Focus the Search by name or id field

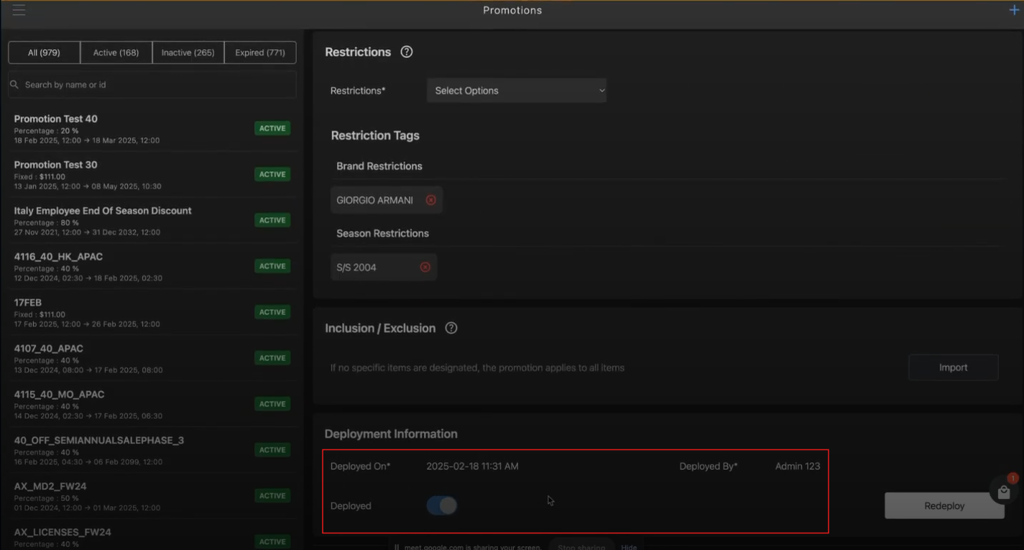[x=152, y=84]
